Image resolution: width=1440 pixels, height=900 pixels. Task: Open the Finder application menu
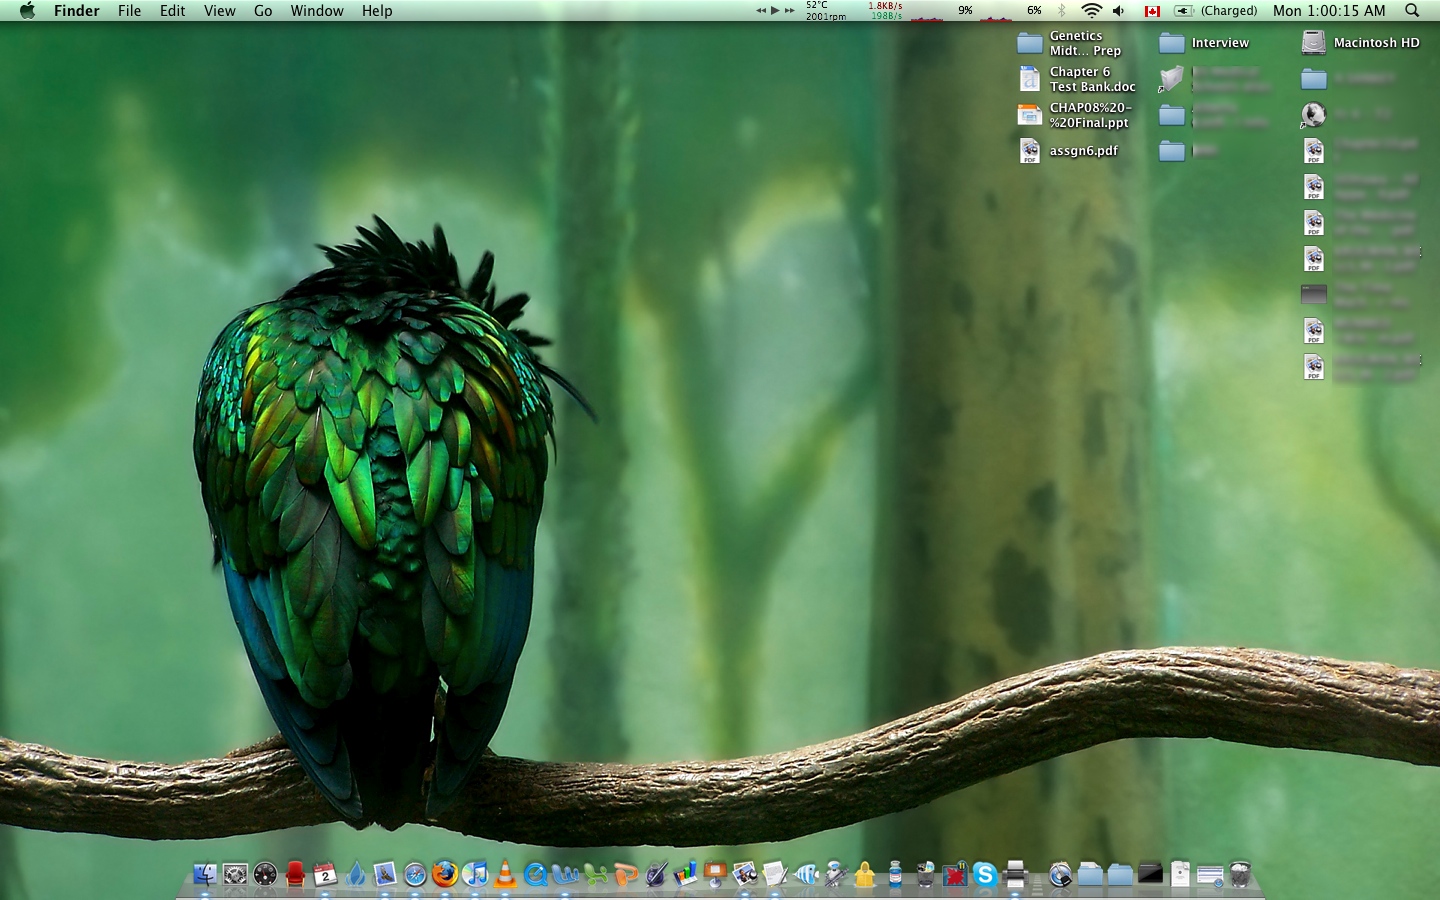(x=76, y=10)
